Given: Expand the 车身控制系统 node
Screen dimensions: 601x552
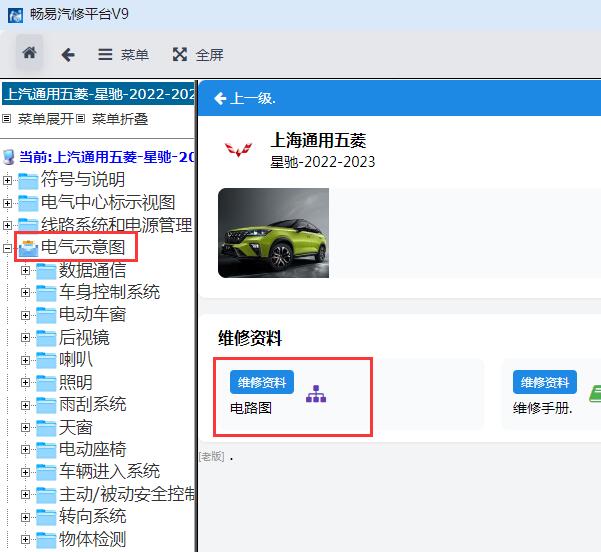Looking at the screenshot, I should [x=25, y=293].
